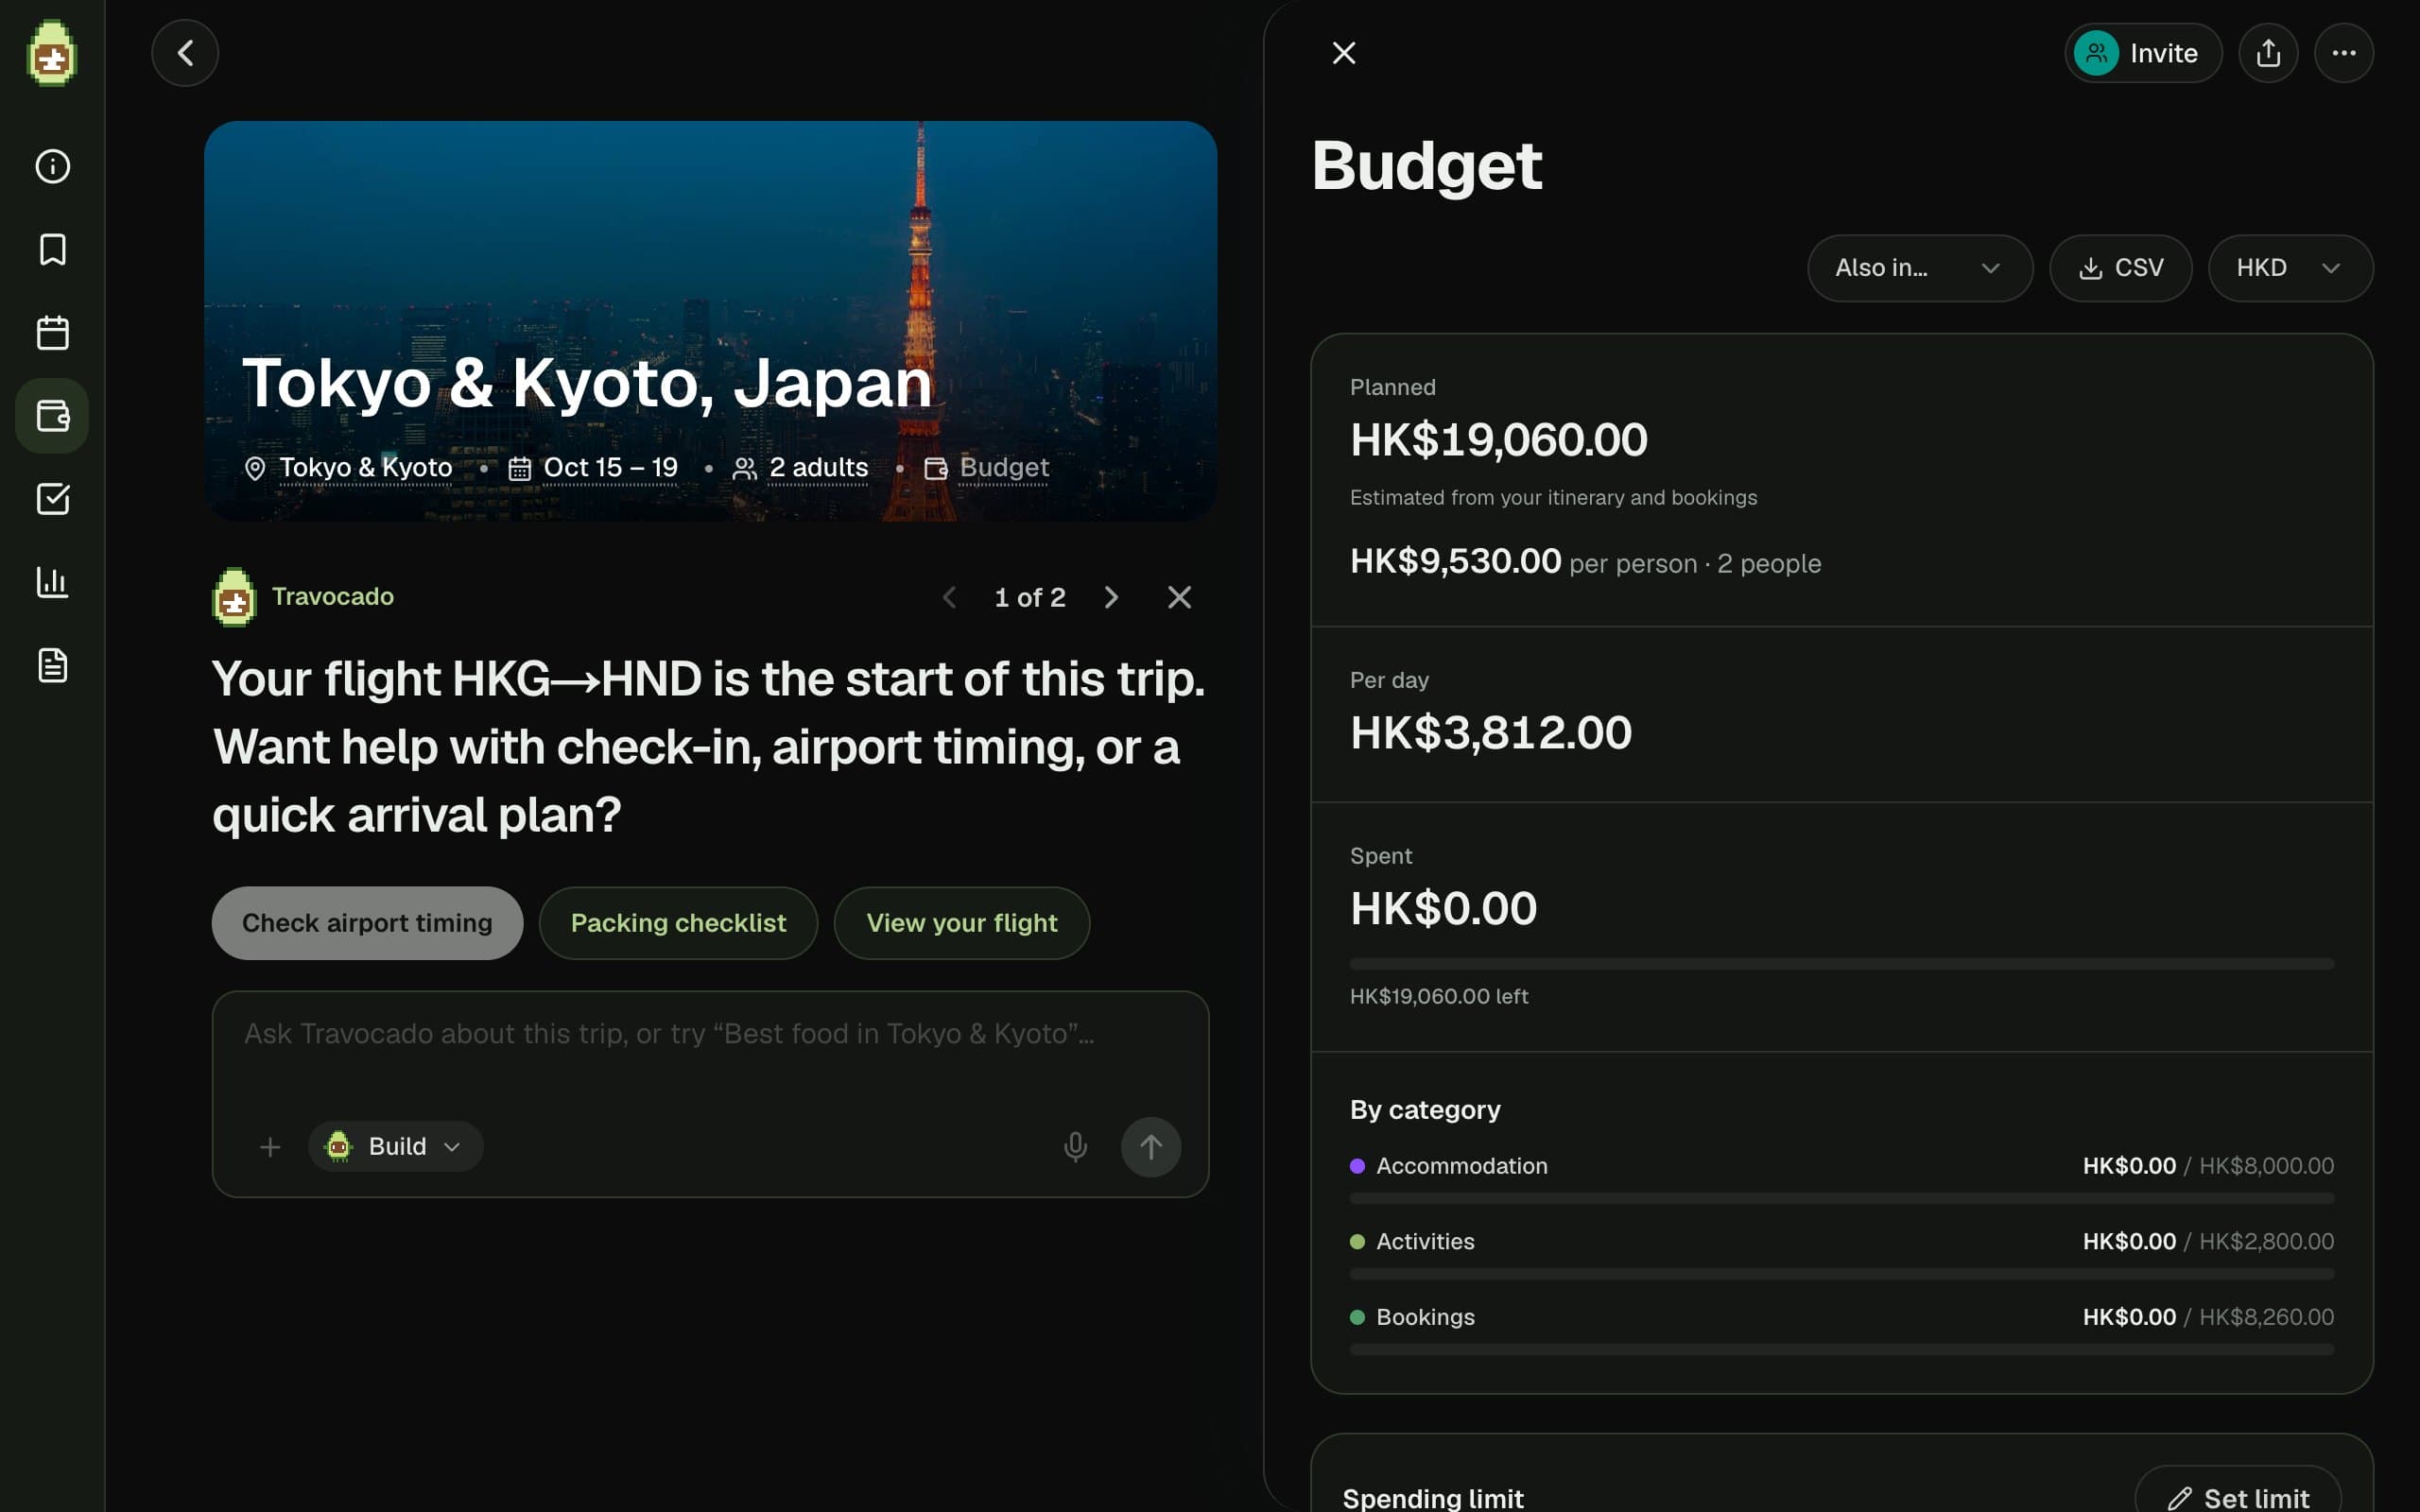Send message with the up arrow button

tap(1151, 1147)
